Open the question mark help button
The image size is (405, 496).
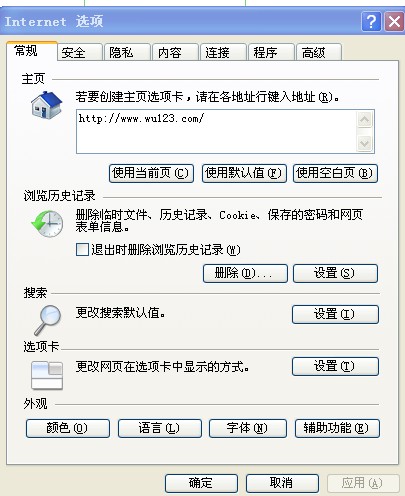click(371, 22)
